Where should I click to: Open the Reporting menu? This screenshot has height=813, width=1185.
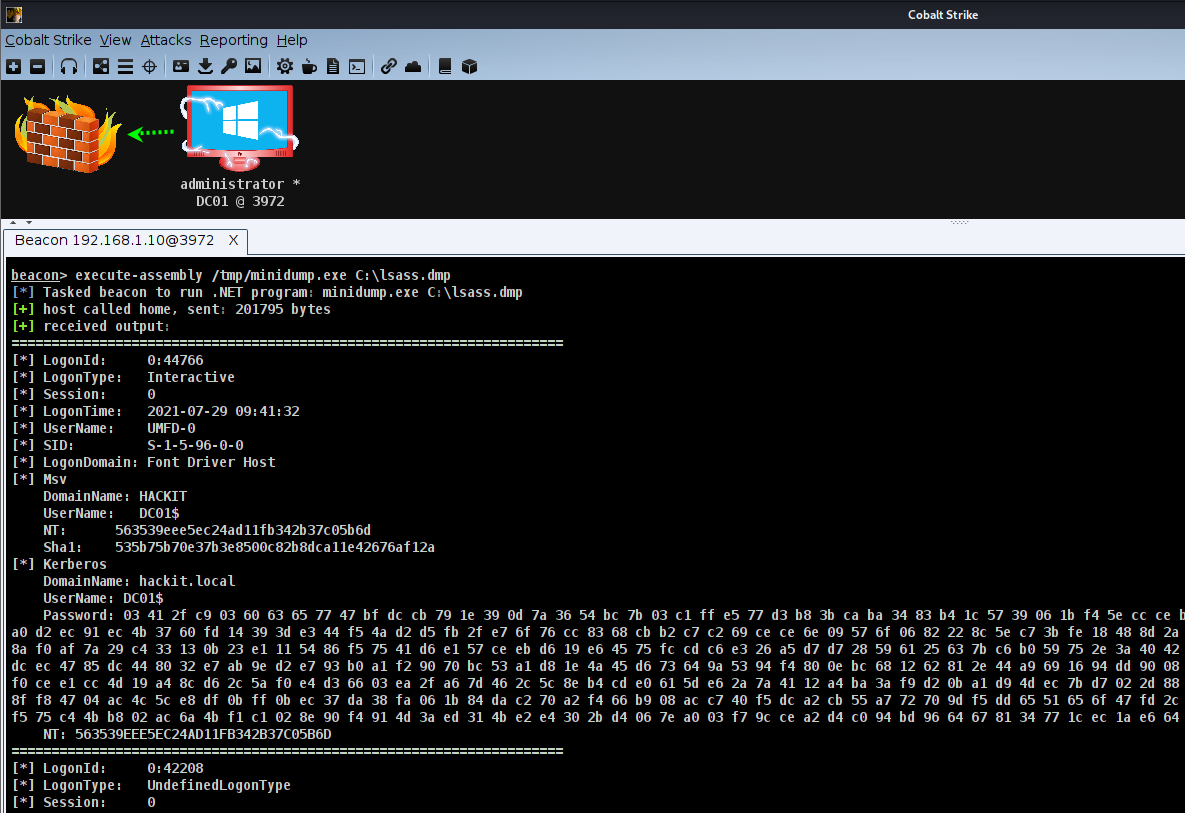(x=234, y=40)
